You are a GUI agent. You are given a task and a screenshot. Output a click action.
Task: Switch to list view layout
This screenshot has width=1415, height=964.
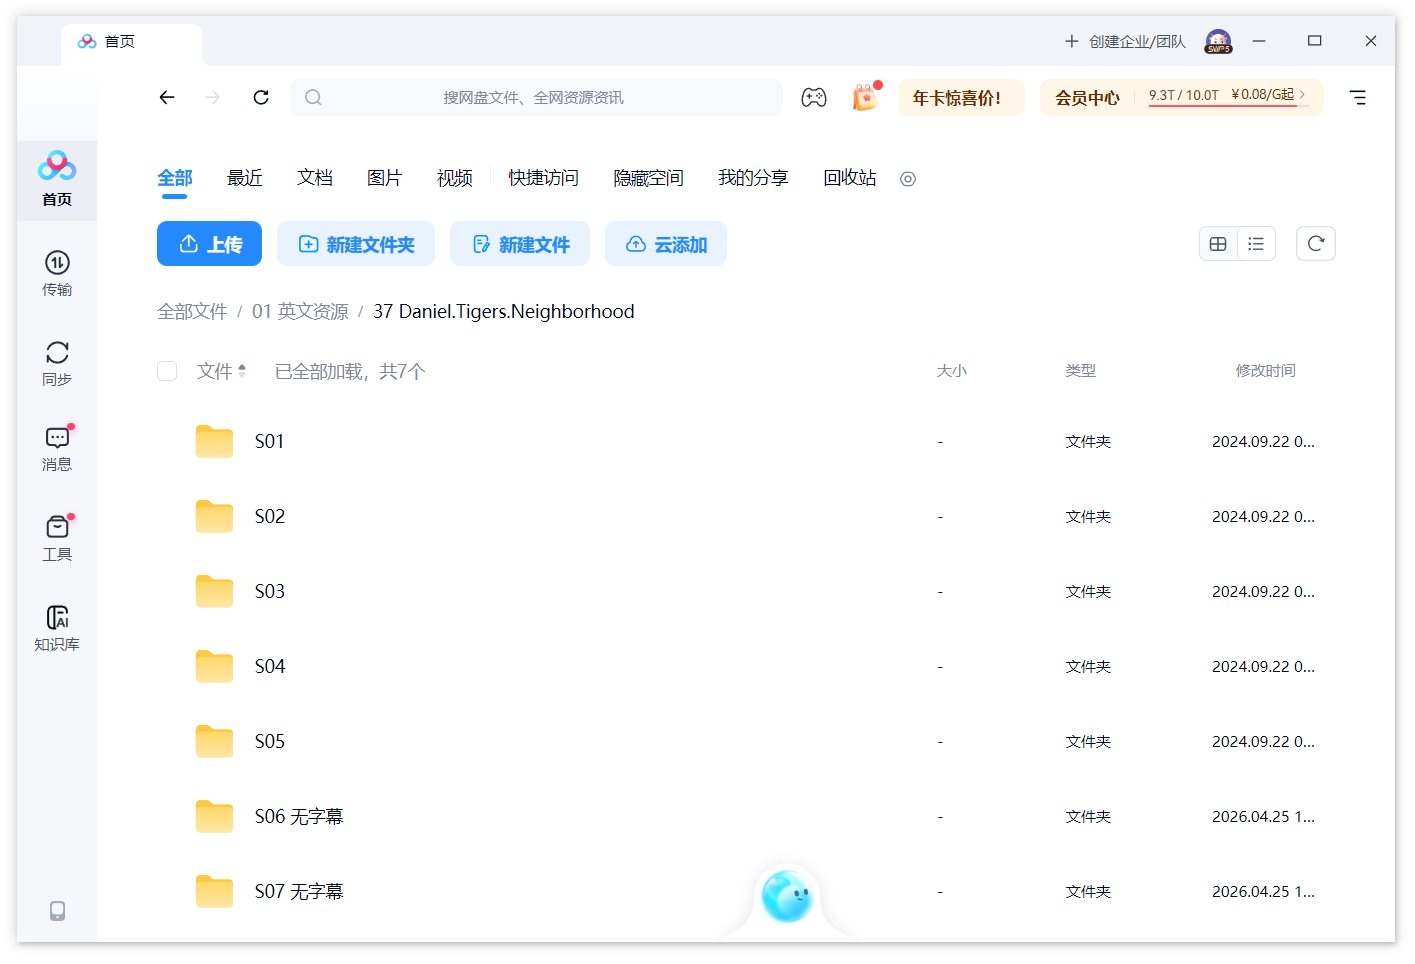coord(1256,244)
